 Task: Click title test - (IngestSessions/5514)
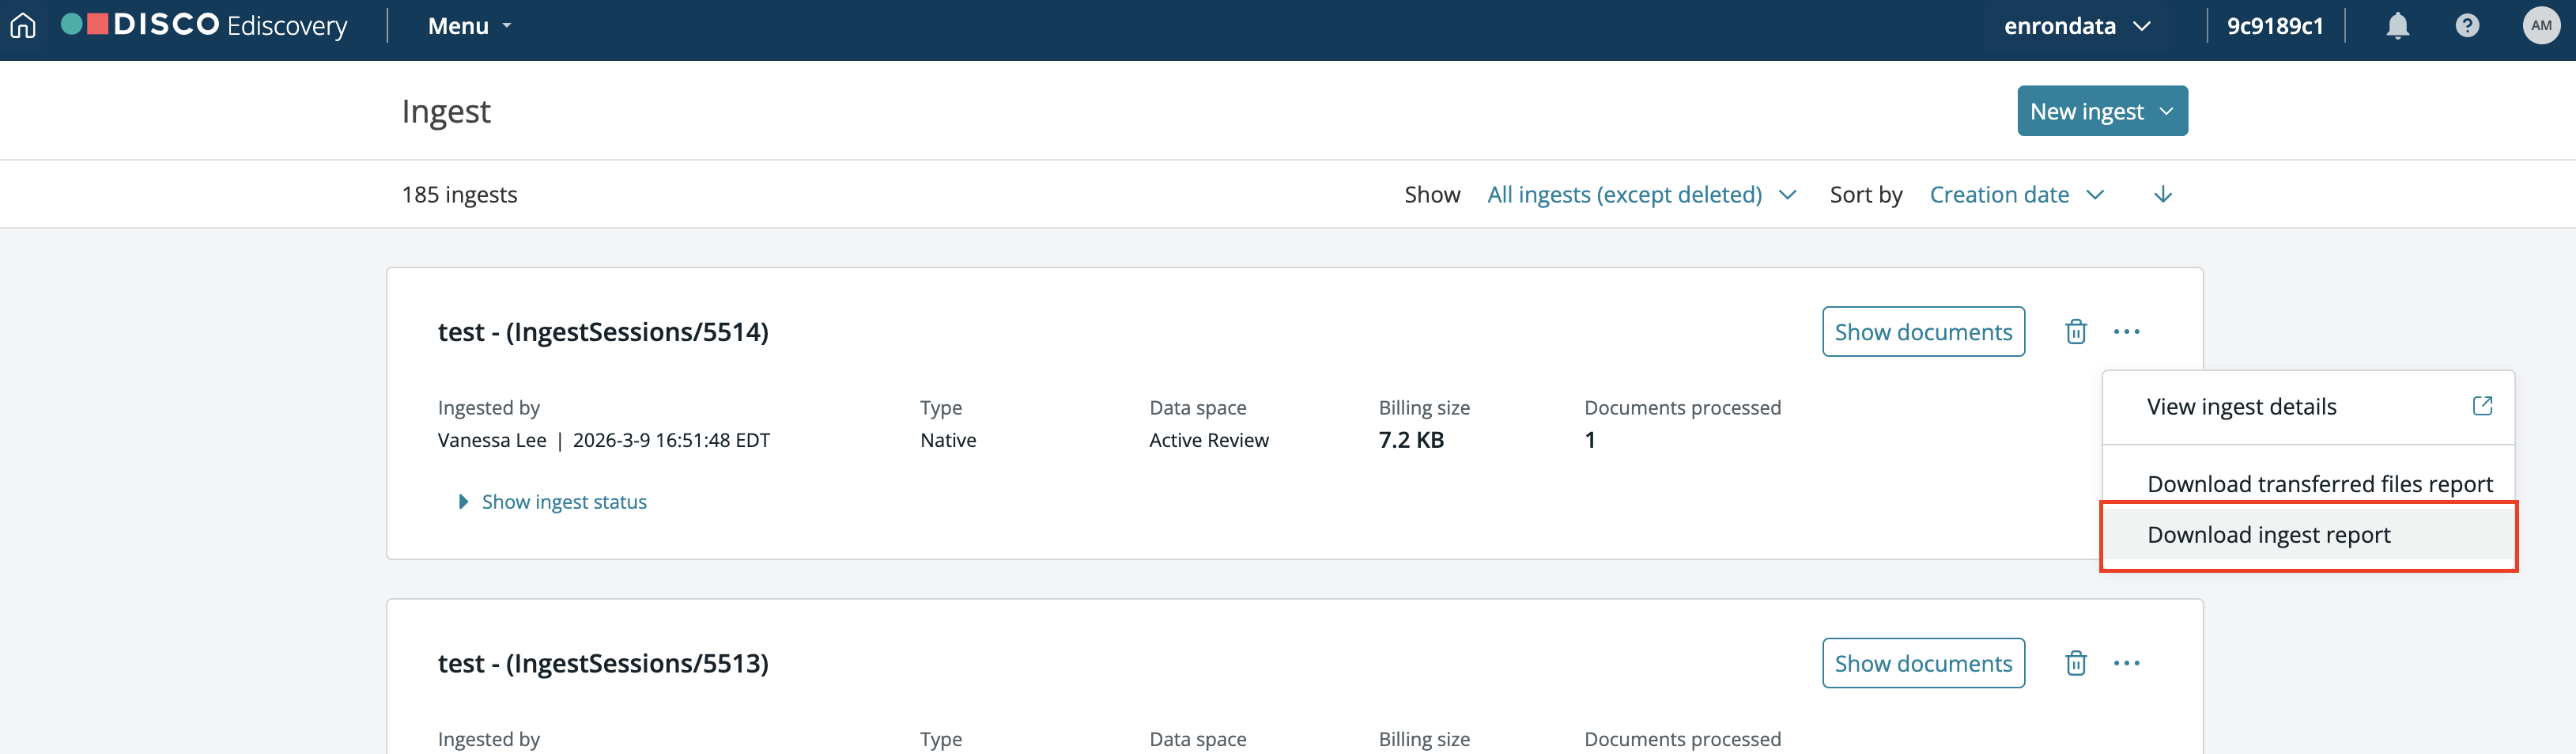(603, 331)
